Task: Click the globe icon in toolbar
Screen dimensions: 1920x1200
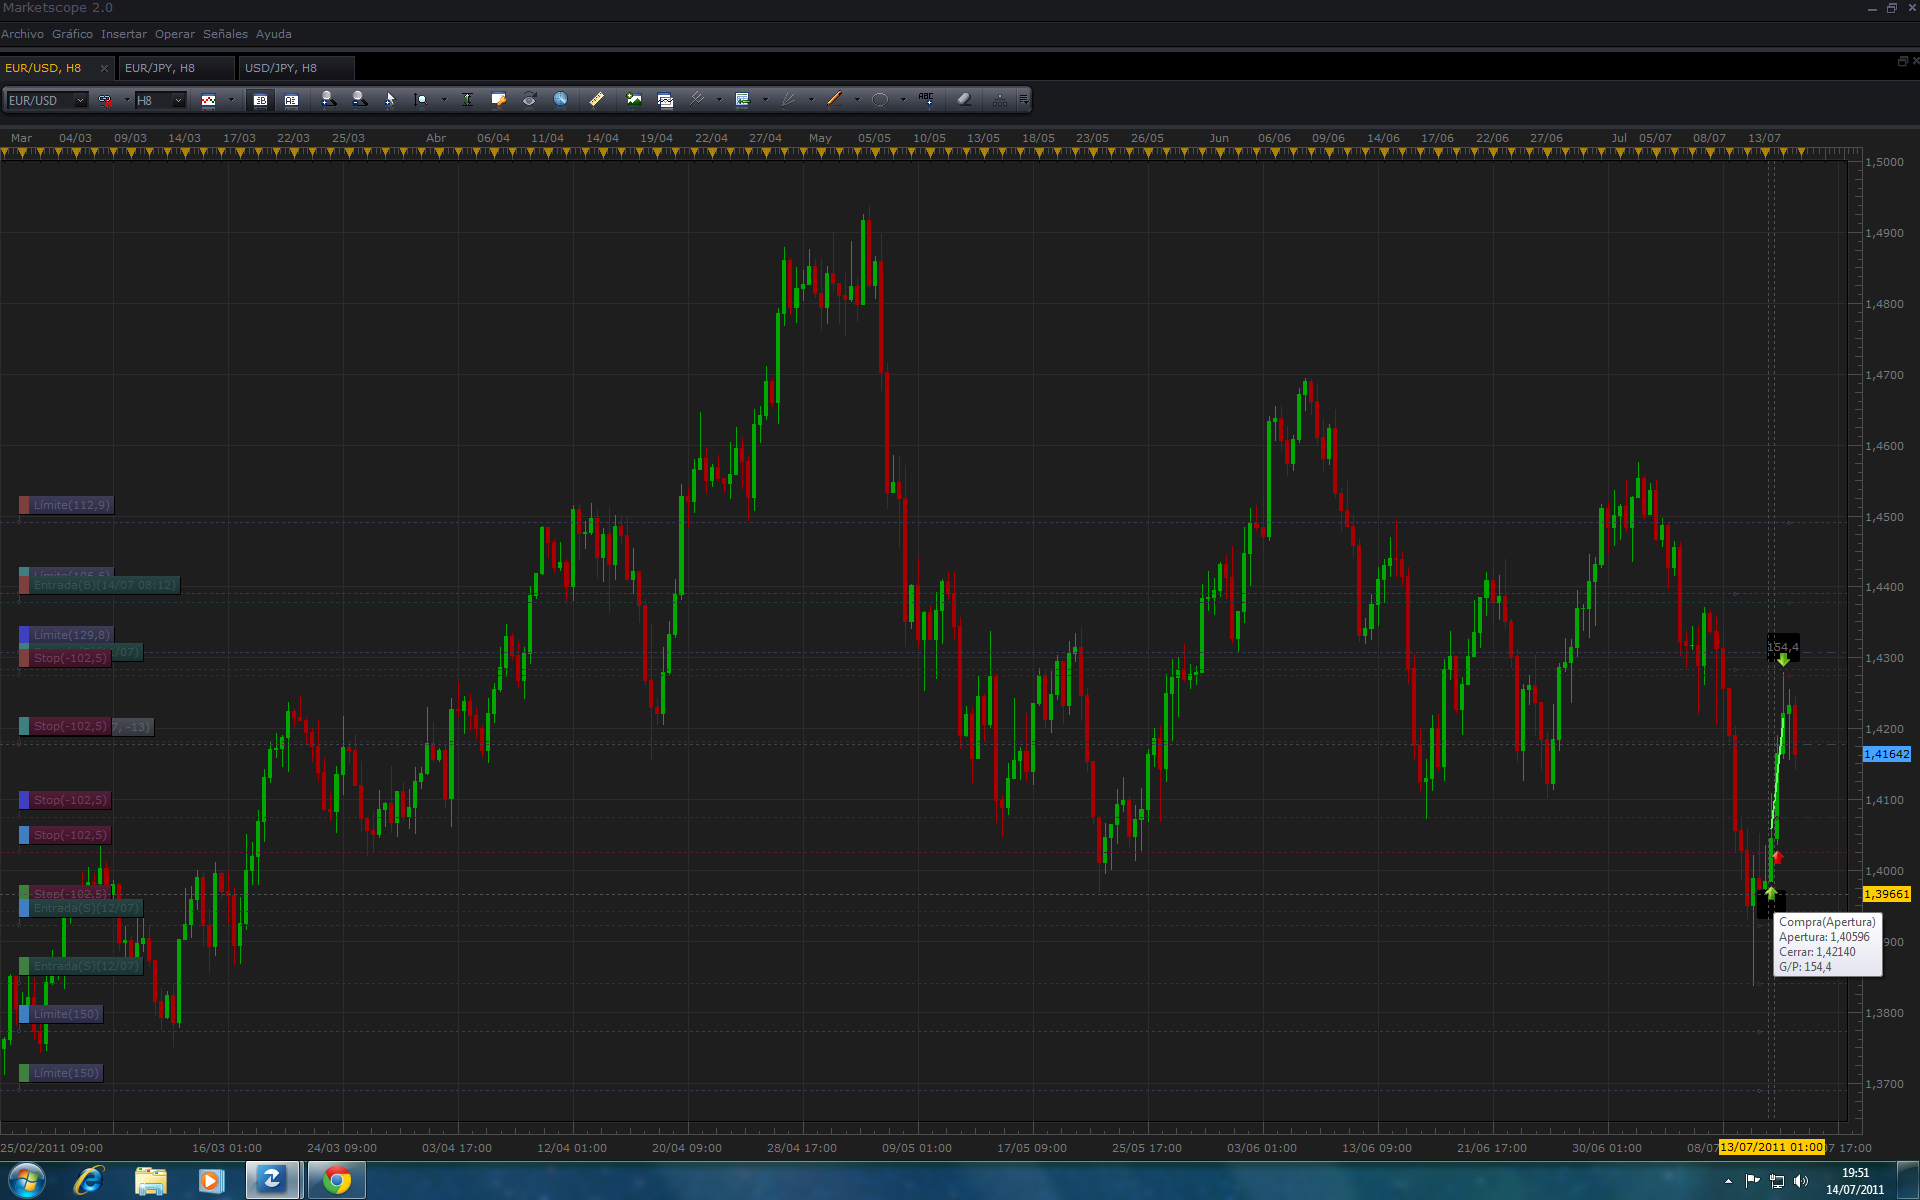Action: [561, 100]
